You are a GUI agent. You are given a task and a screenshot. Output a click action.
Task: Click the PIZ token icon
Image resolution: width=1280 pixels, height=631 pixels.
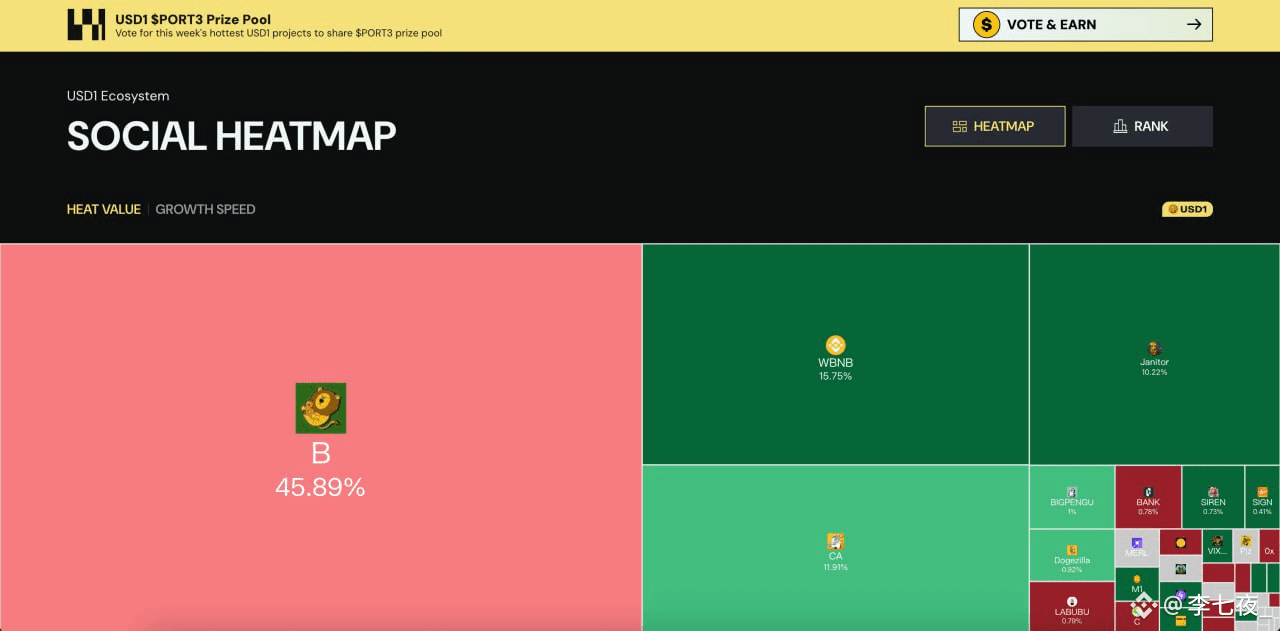tap(1246, 541)
